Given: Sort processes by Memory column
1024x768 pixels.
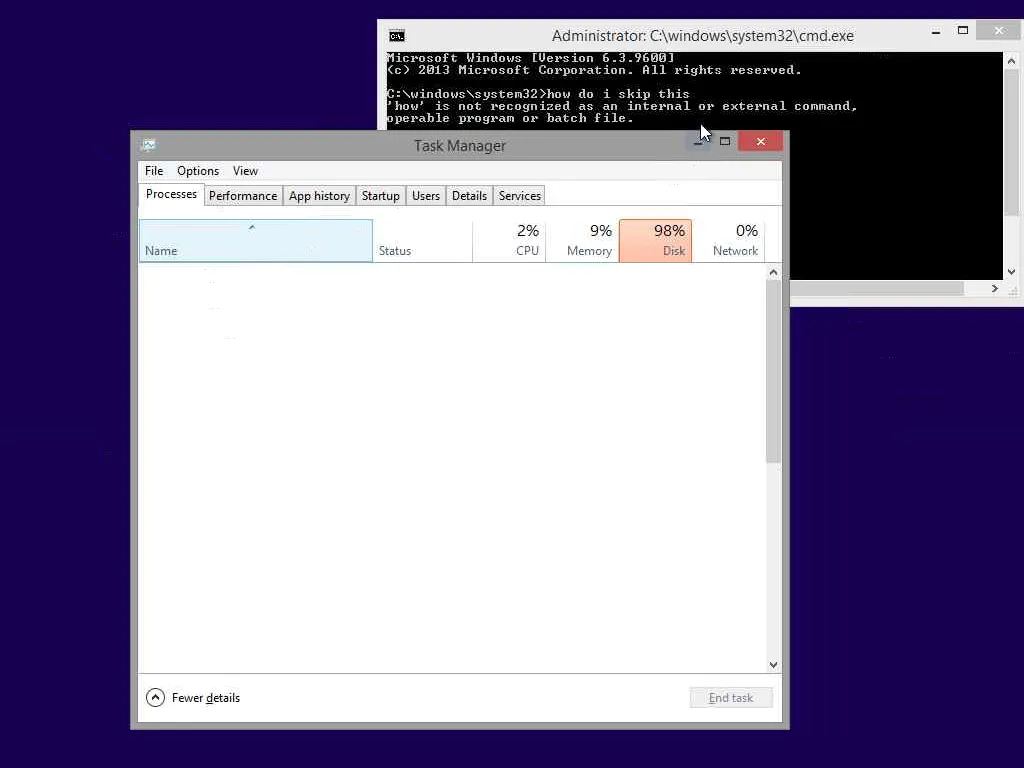Looking at the screenshot, I should (x=582, y=241).
